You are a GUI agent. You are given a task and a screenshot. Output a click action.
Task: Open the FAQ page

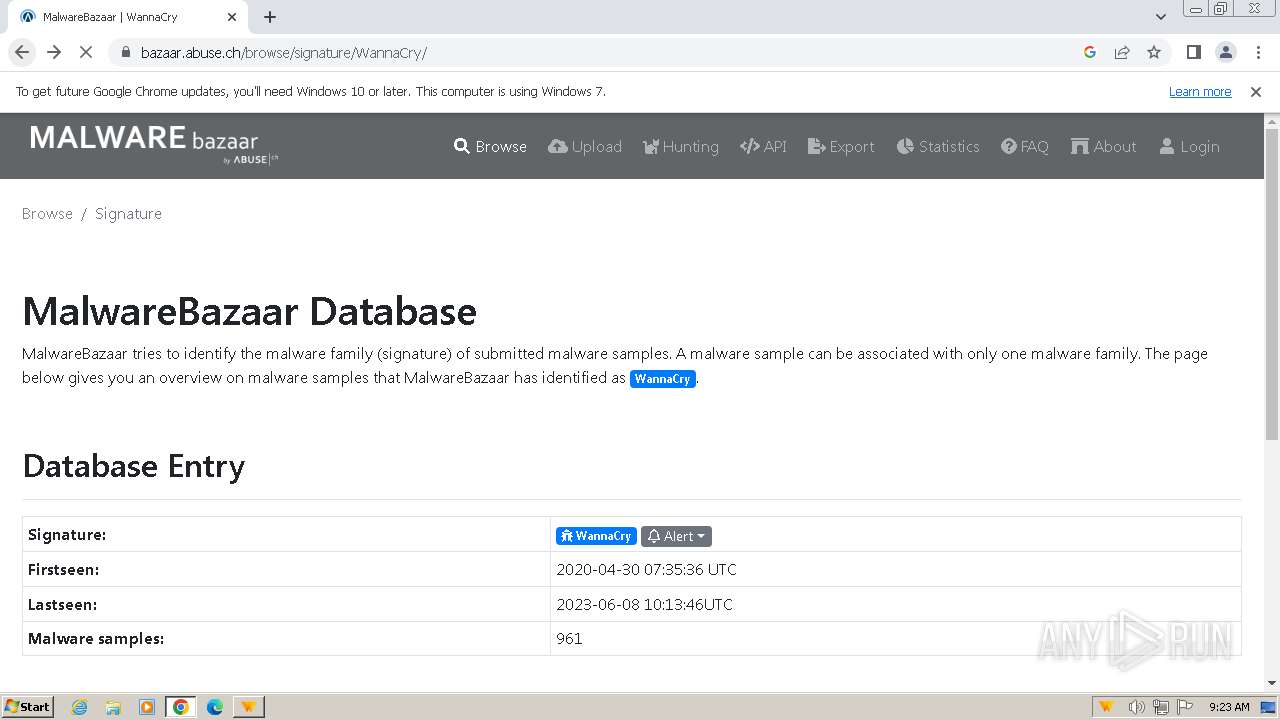click(1025, 146)
